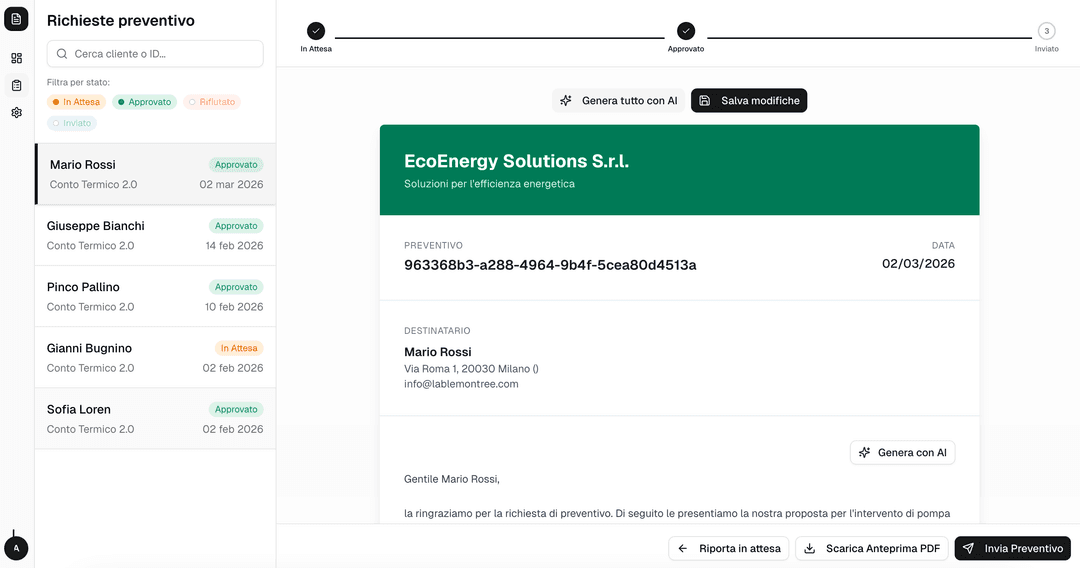Download the PDF preview
Image resolution: width=1080 pixels, height=568 pixels.
872,548
